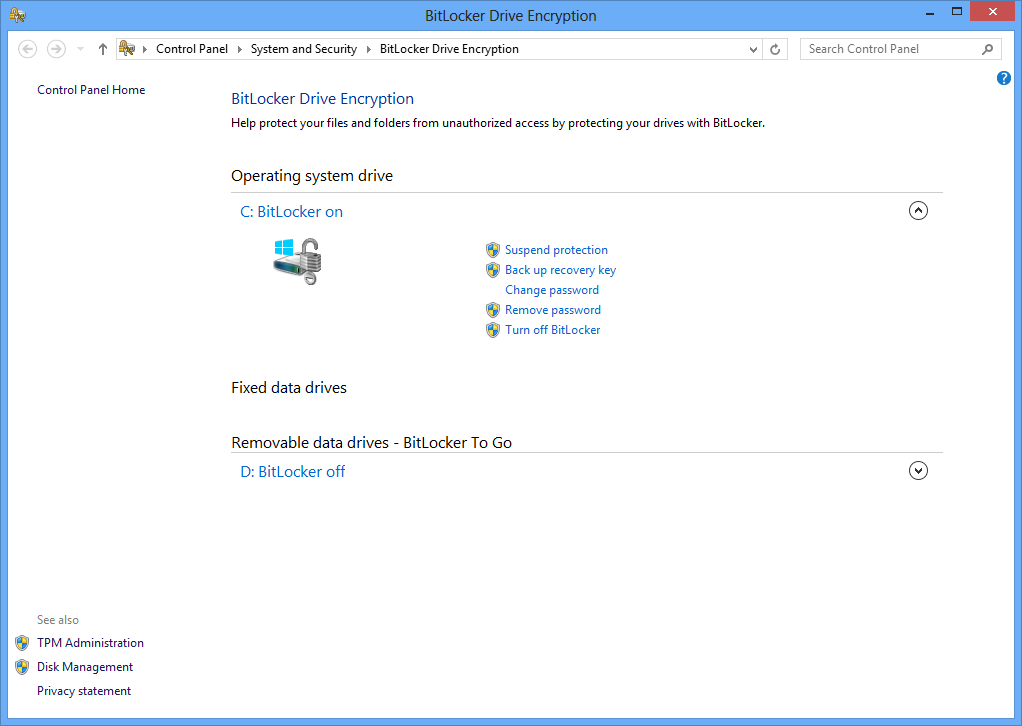Click the BitLocker icon in the address bar
The height and width of the screenshot is (726, 1022).
click(127, 49)
